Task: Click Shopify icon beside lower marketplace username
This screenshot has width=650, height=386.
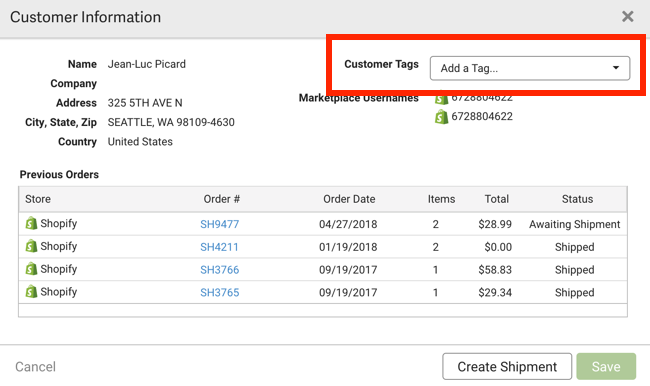Action: pos(441,117)
